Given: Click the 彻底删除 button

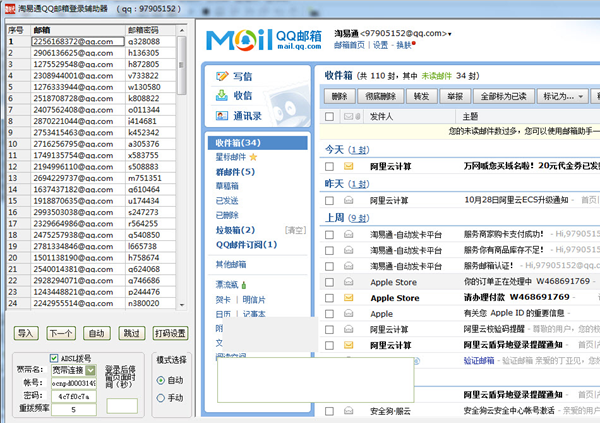Looking at the screenshot, I should tap(380, 96).
